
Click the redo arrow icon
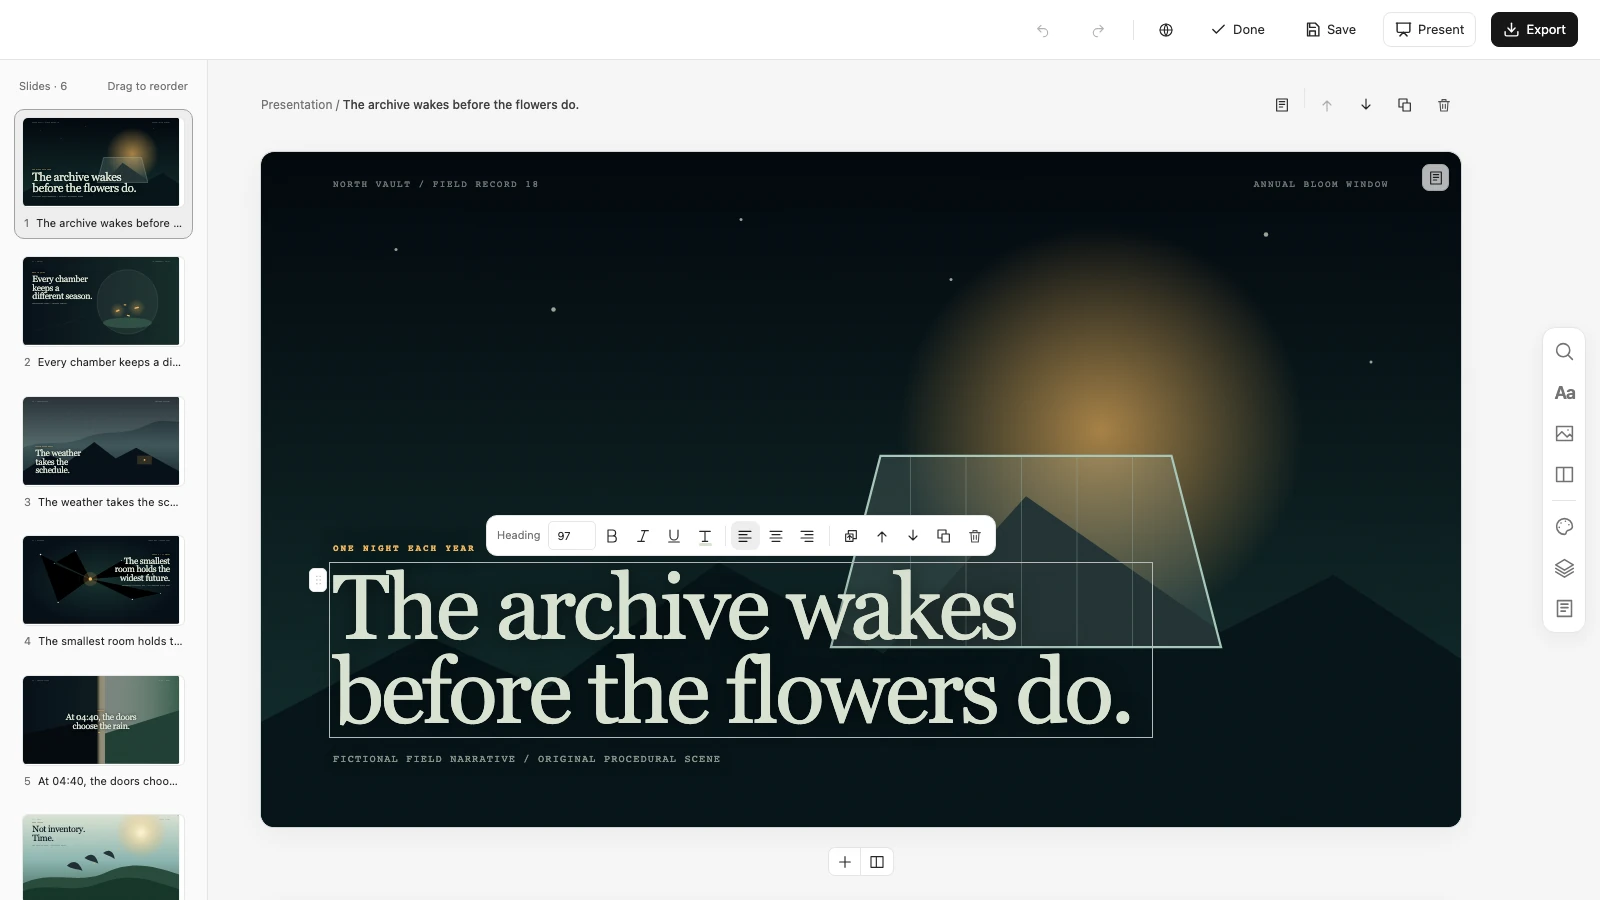[1098, 30]
